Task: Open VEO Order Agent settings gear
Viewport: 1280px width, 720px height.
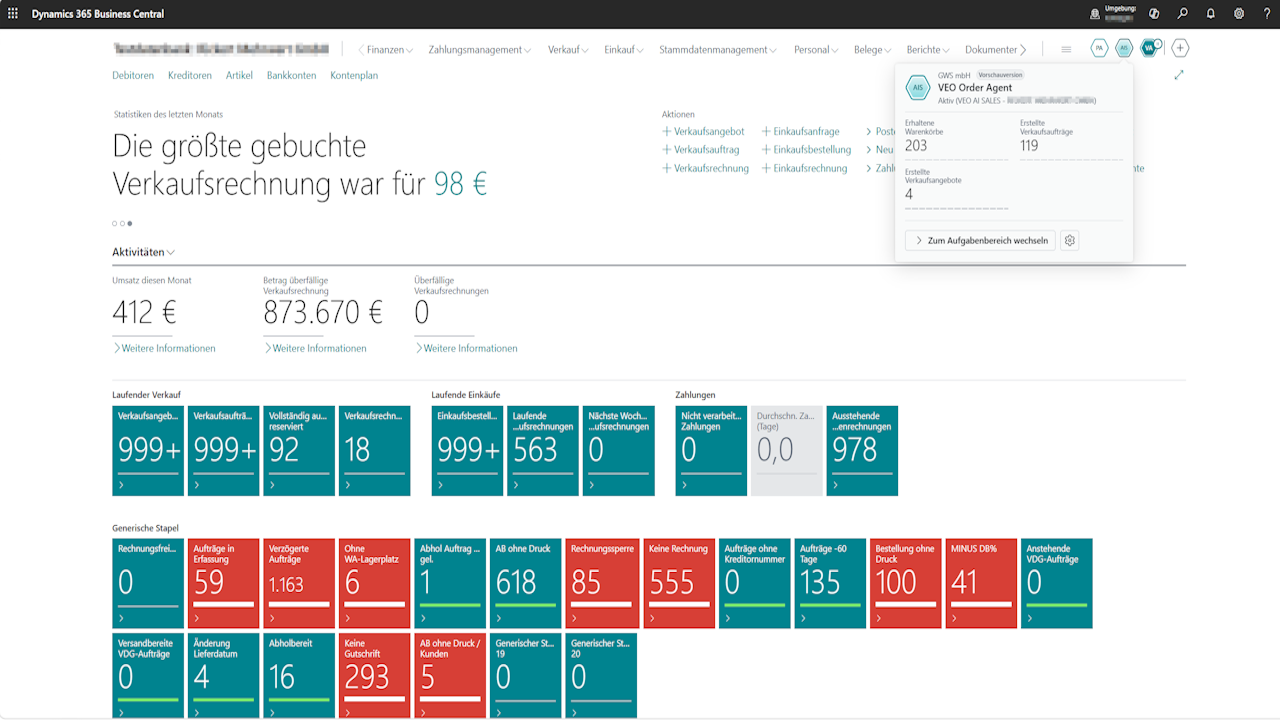Action: [1069, 241]
